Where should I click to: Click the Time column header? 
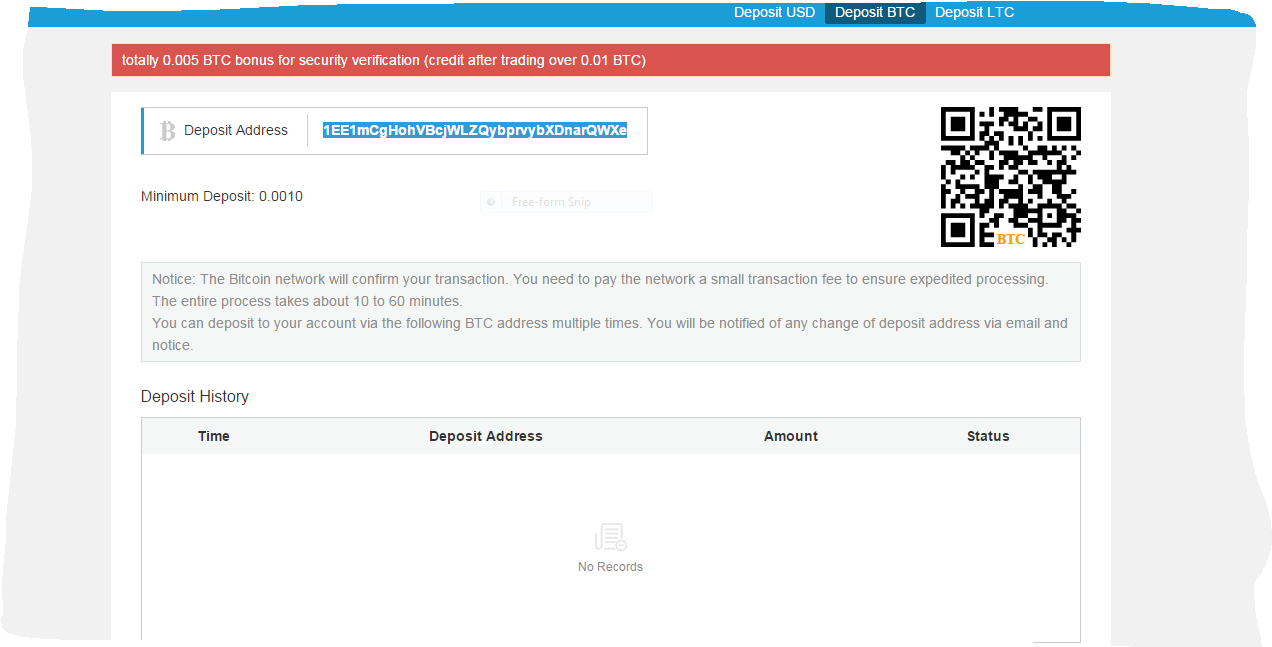pyautogui.click(x=214, y=436)
